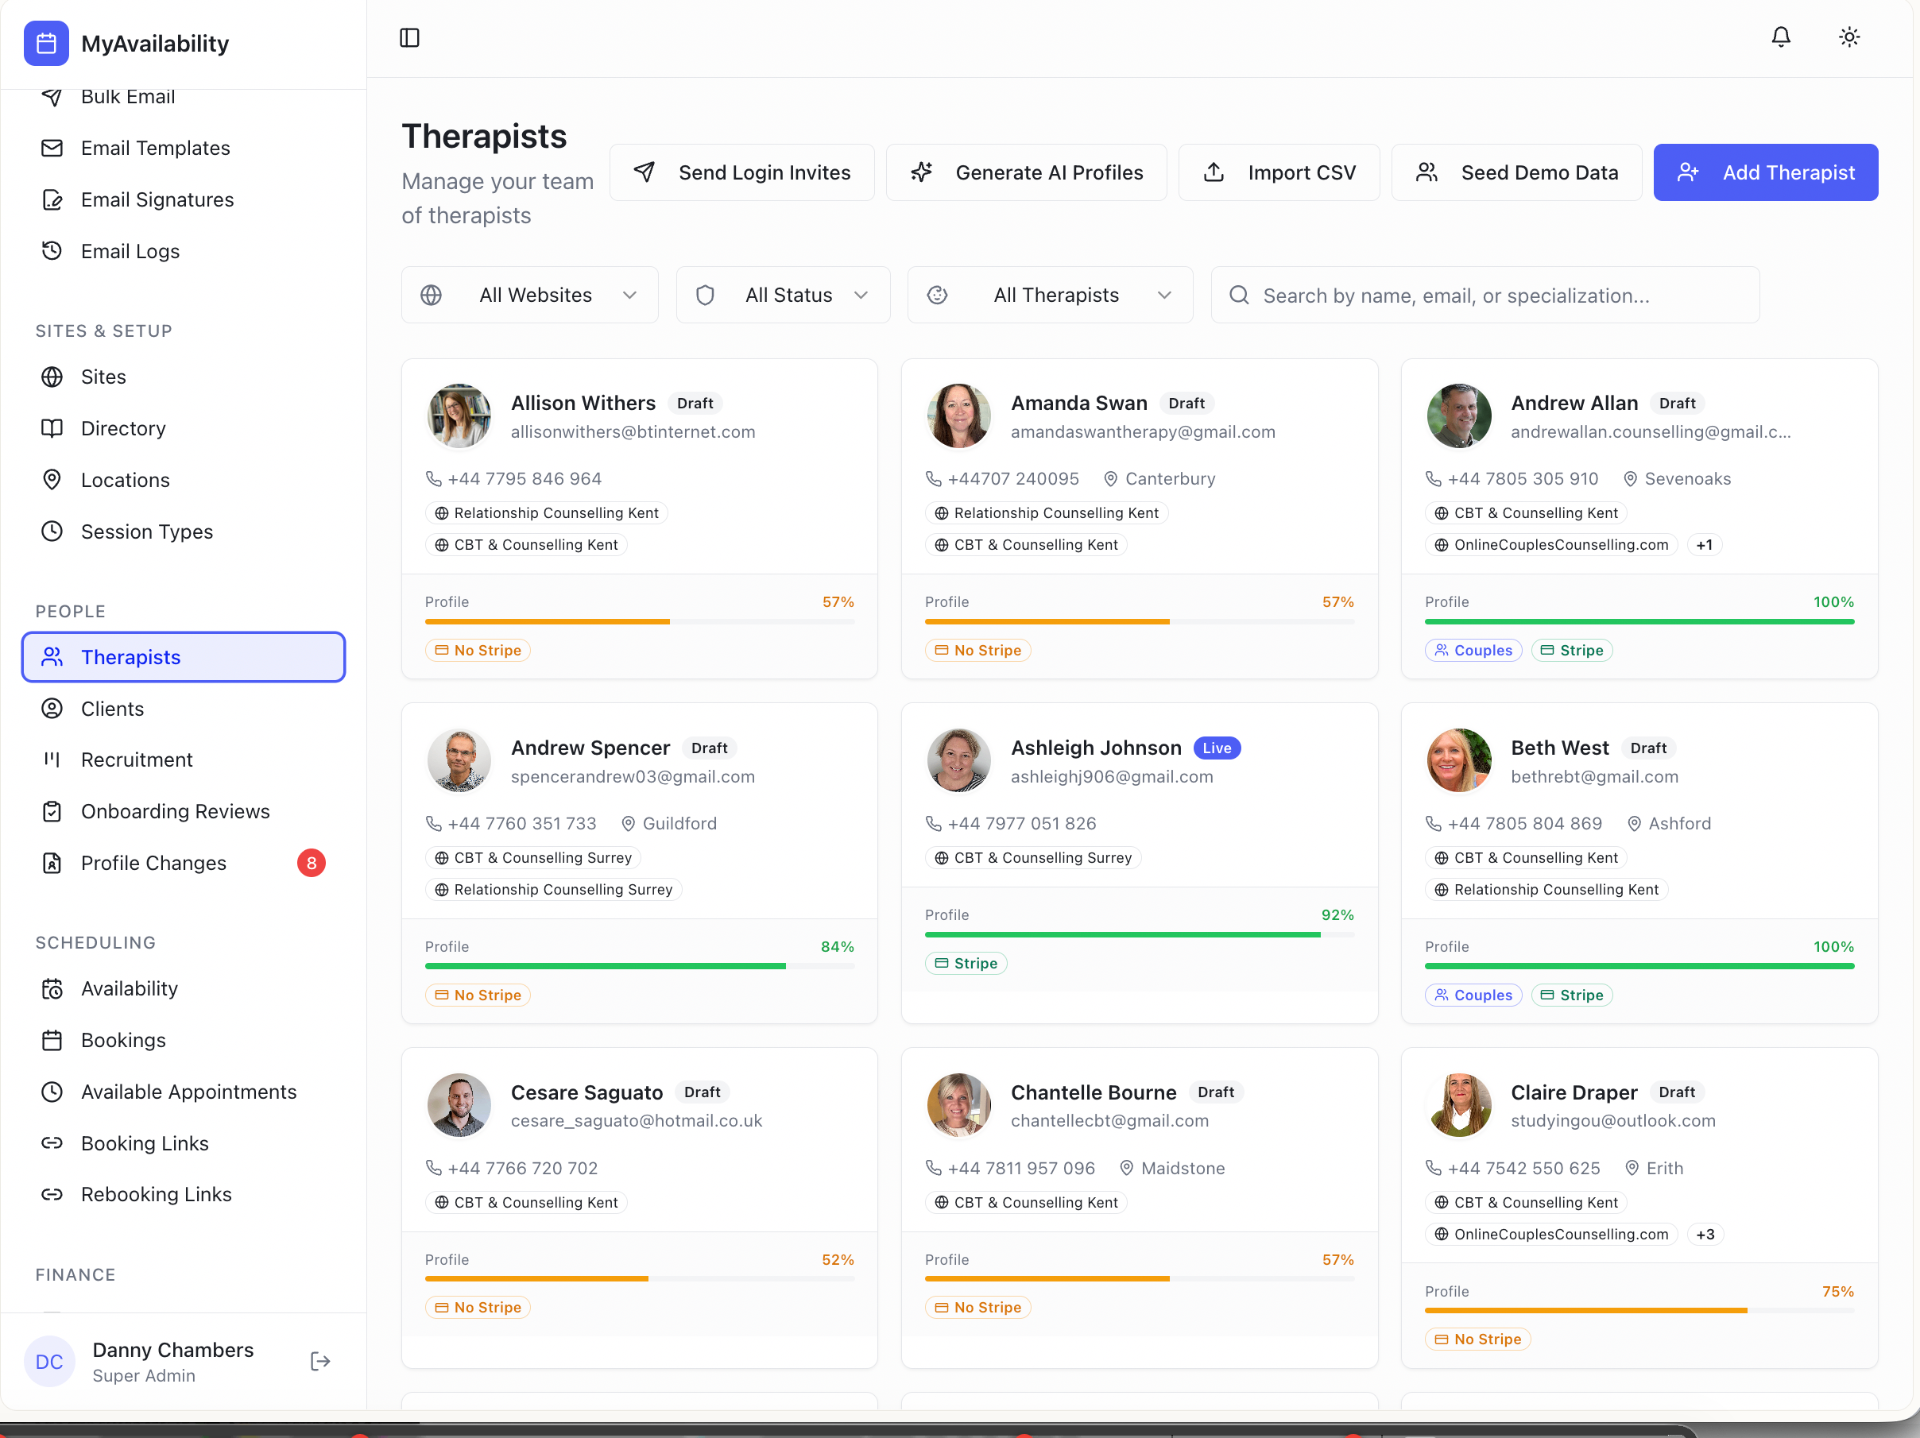Open Claire Draper's avatar photo
This screenshot has height=1438, width=1920.
[1459, 1105]
